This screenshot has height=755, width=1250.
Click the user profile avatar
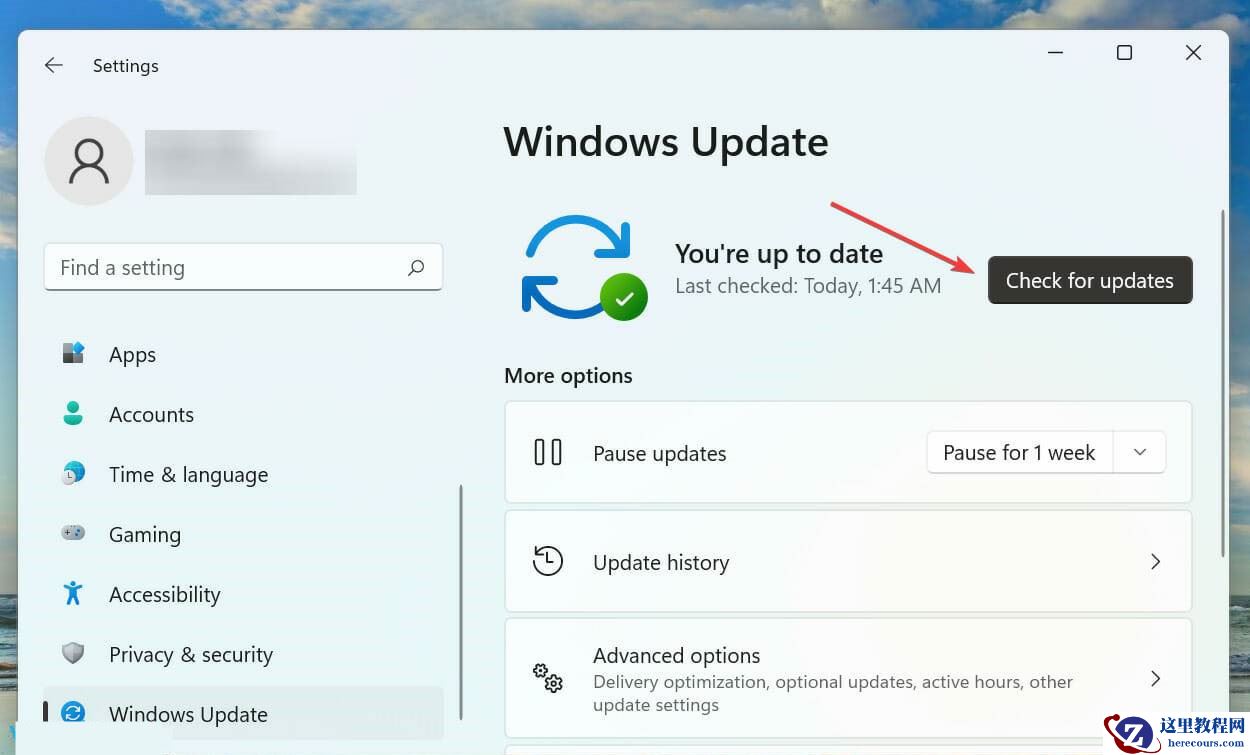coord(89,161)
